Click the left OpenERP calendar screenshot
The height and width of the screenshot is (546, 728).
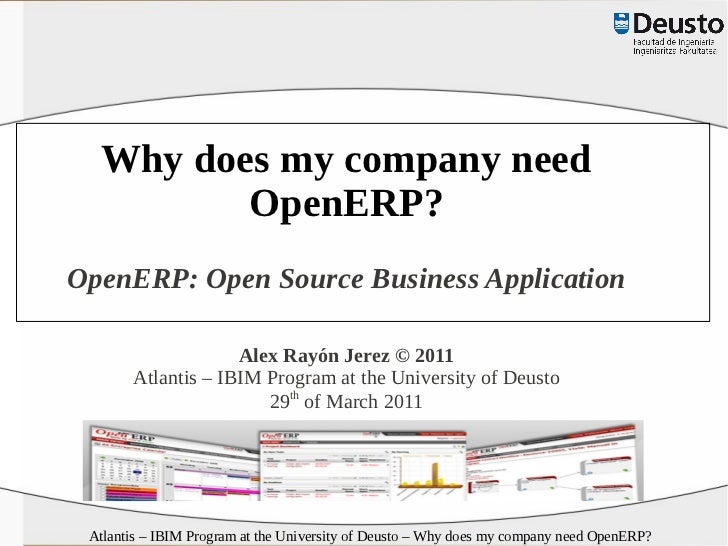pyautogui.click(x=174, y=464)
